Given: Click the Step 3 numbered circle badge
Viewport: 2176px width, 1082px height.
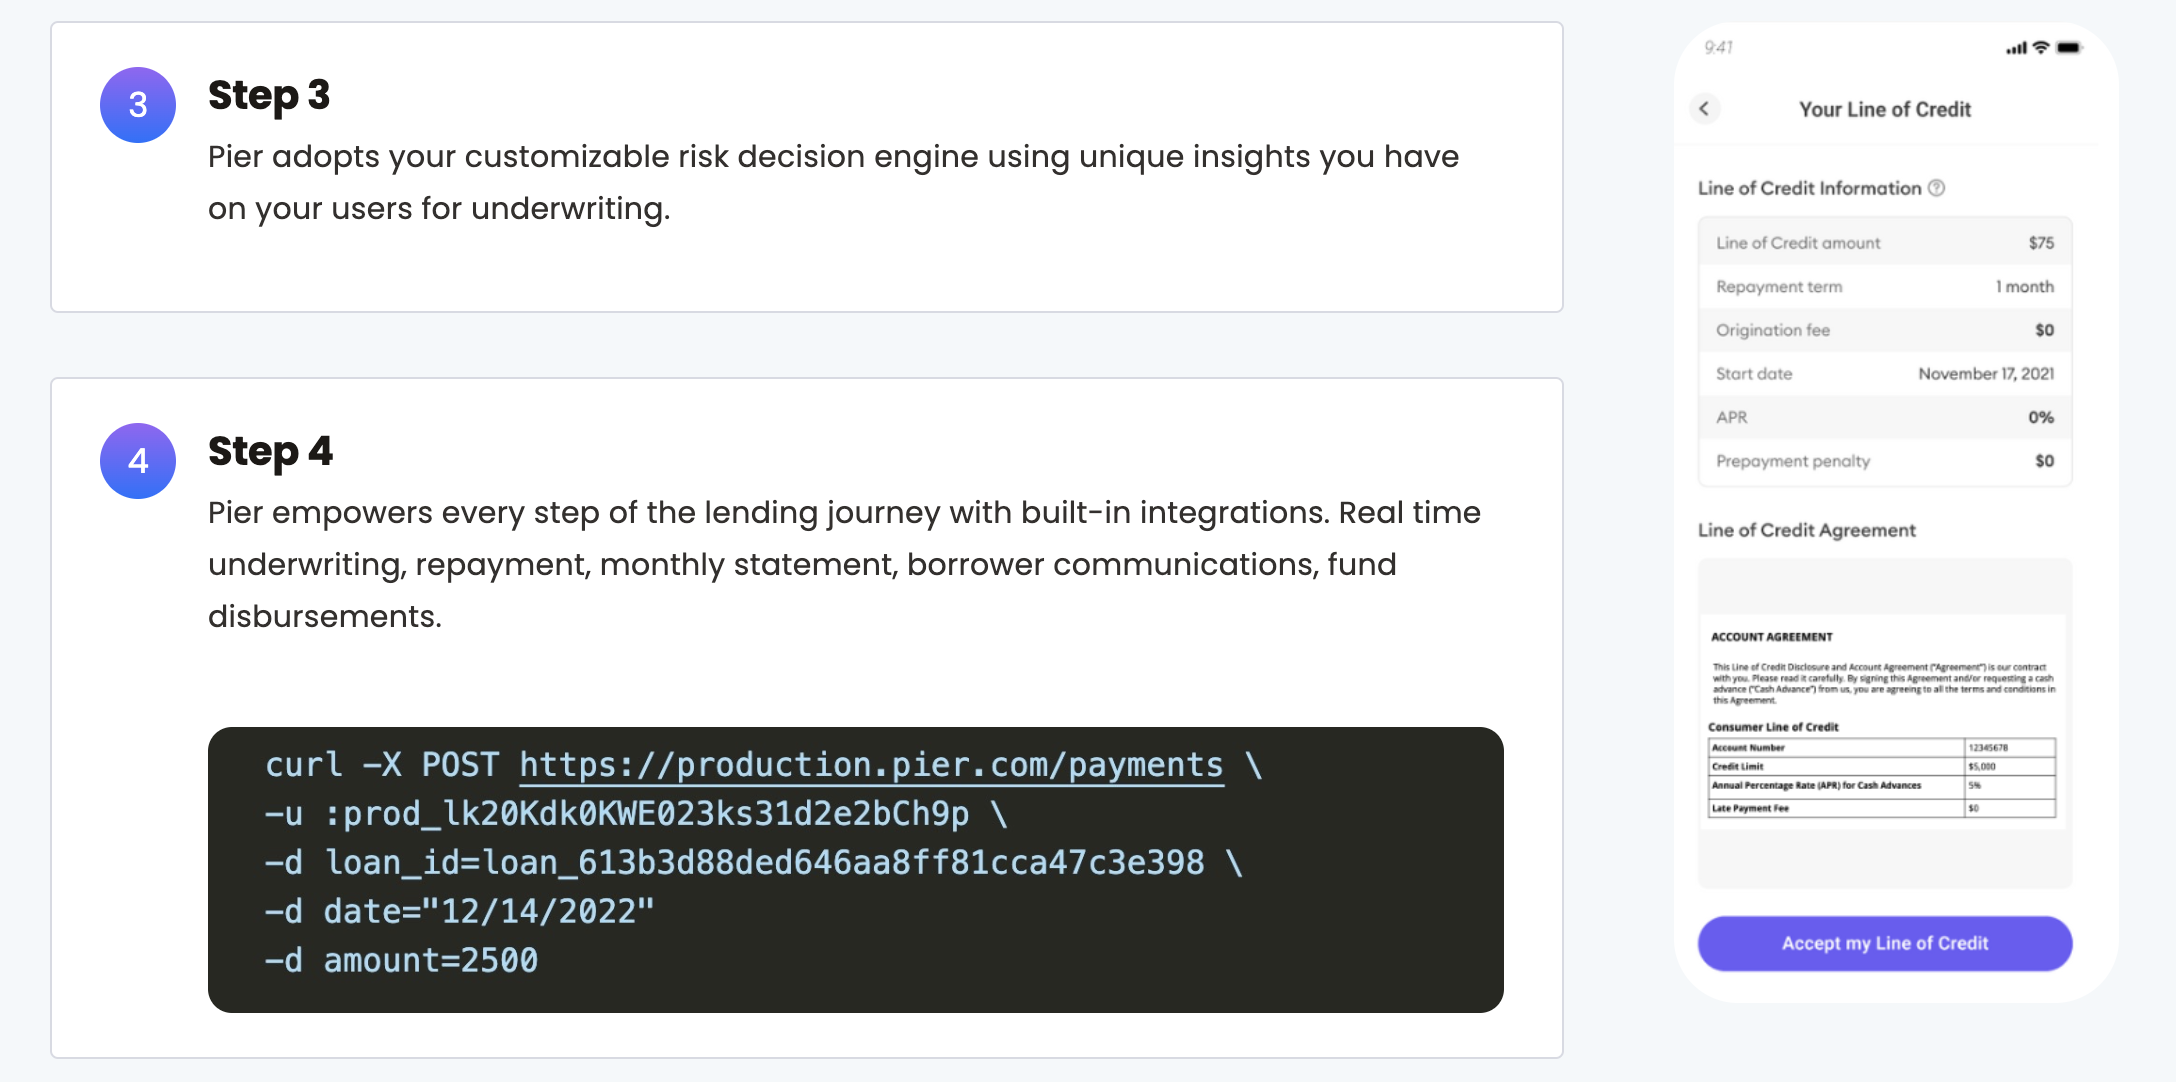Looking at the screenshot, I should pyautogui.click(x=138, y=105).
